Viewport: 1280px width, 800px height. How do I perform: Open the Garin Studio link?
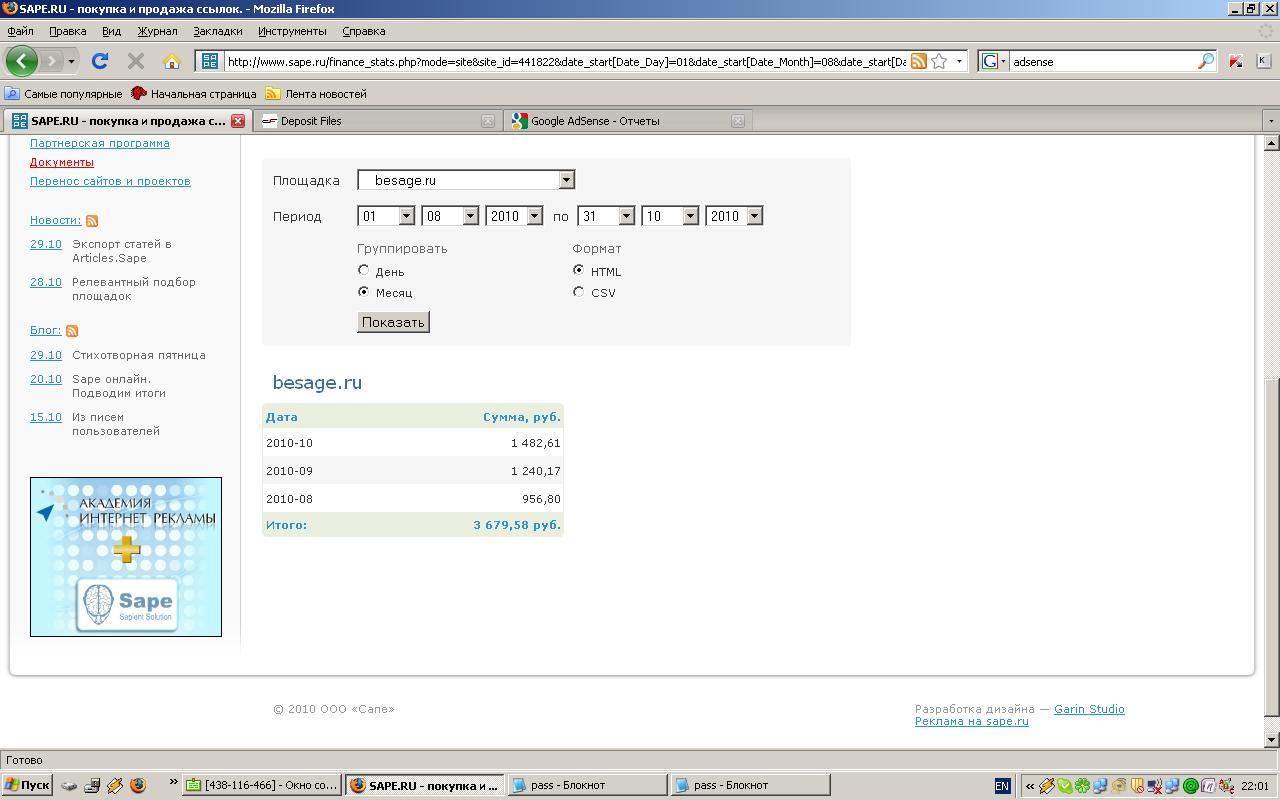coord(1089,709)
